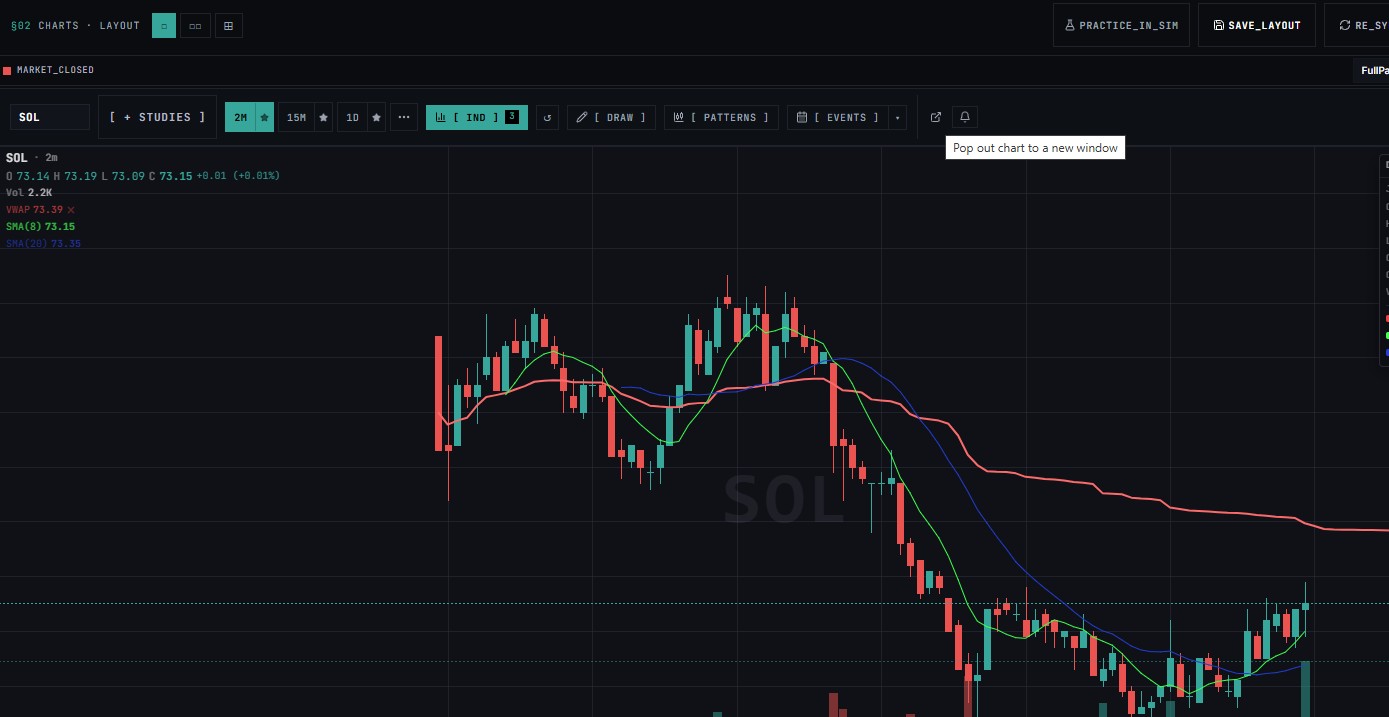
Task: Click the CHARTS · LAYOUT header text
Action: [x=89, y=25]
